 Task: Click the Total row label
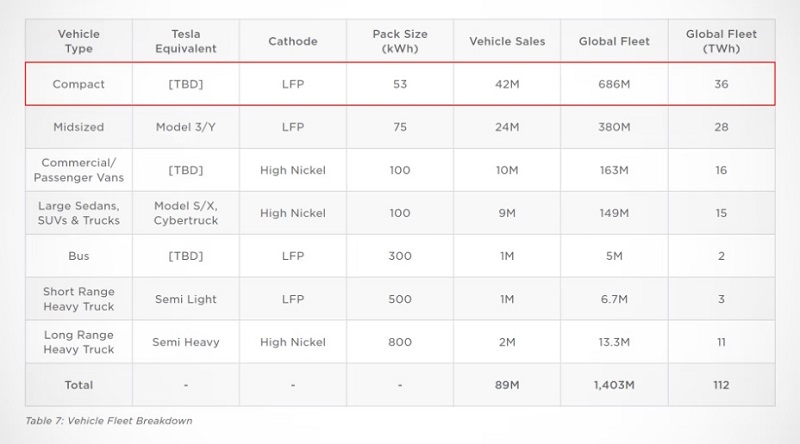click(x=79, y=385)
